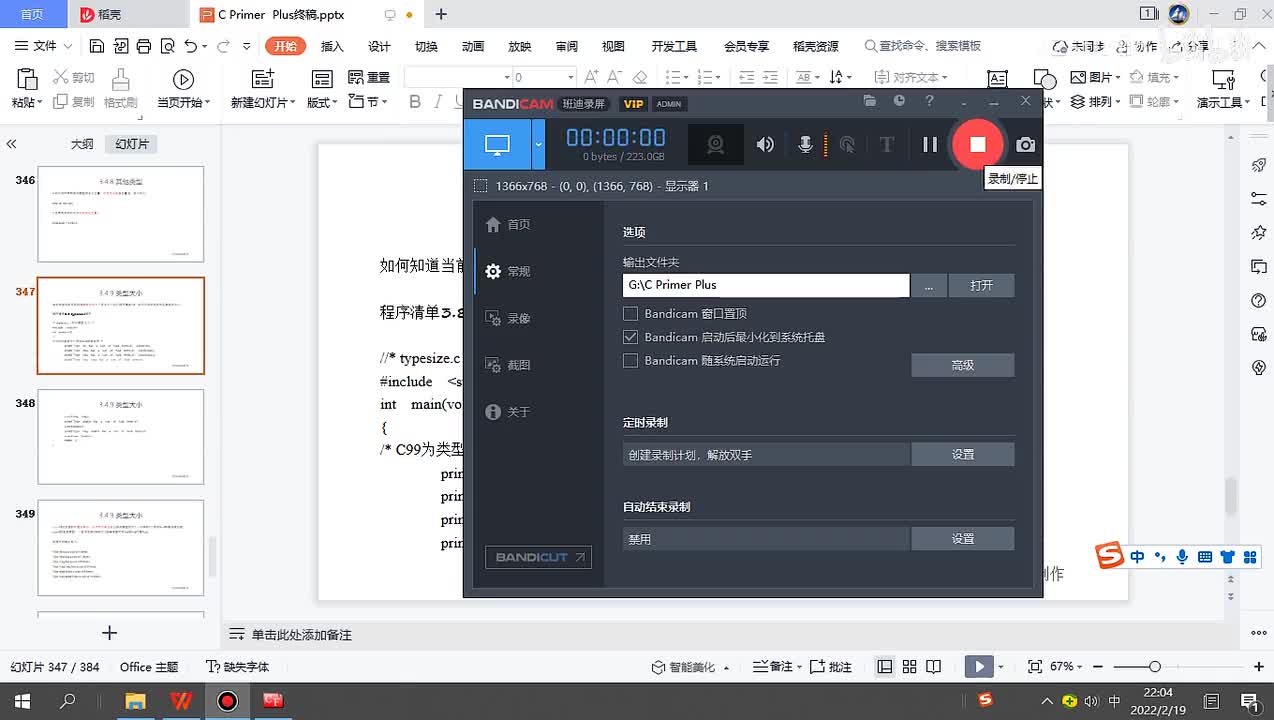Viewport: 1274px width, 720px height.
Task: Open the BANDICUT link button
Action: point(539,557)
